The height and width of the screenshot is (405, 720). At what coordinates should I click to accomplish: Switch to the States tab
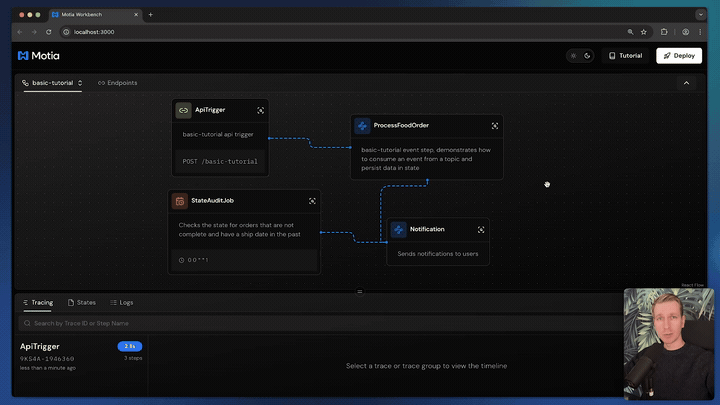point(82,302)
